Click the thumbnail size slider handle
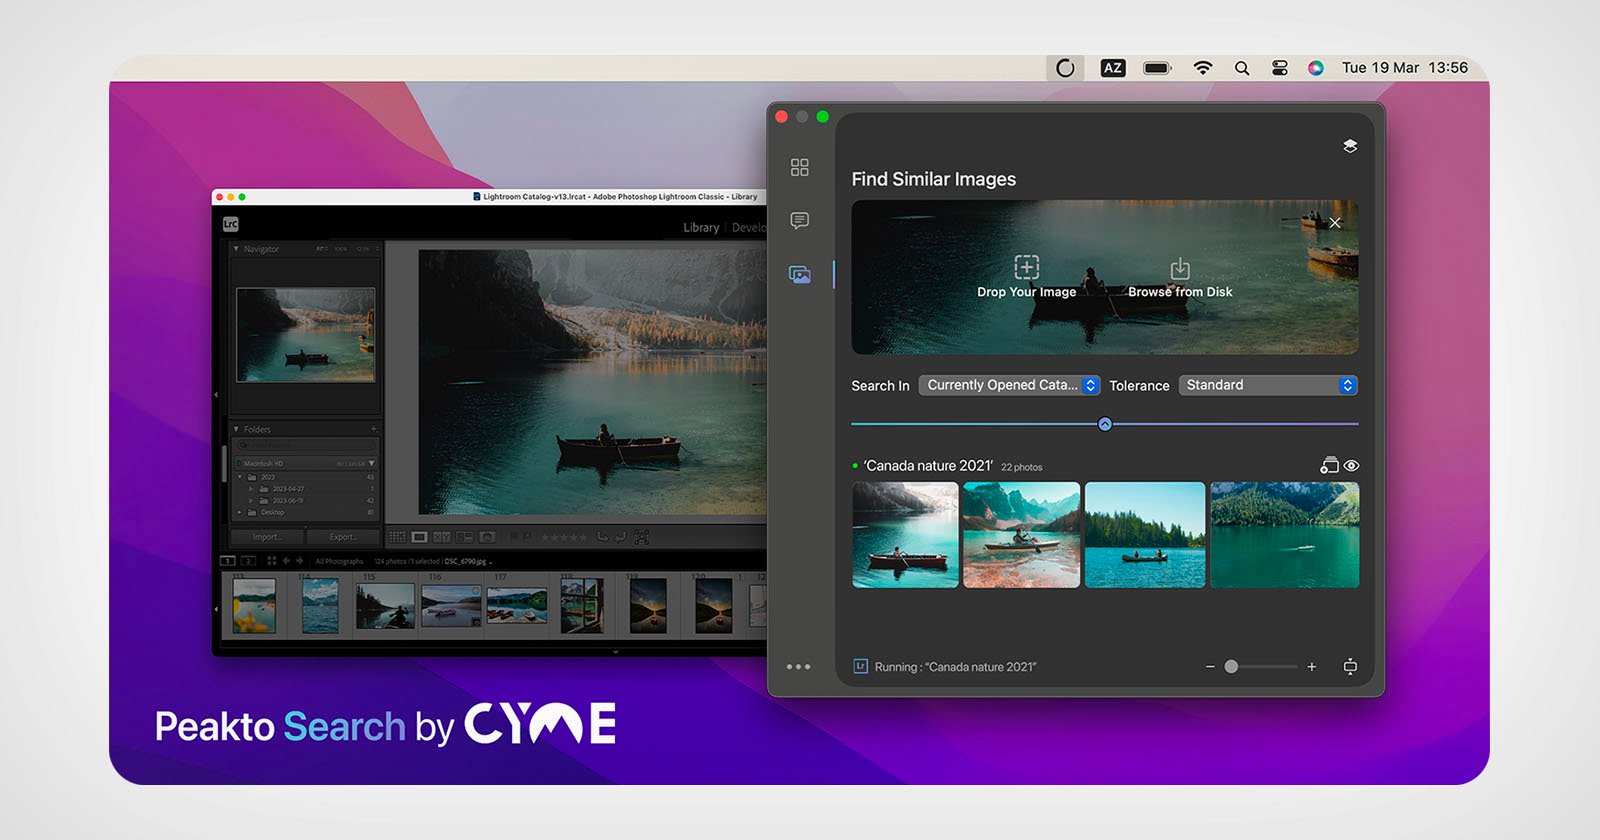 click(1231, 667)
